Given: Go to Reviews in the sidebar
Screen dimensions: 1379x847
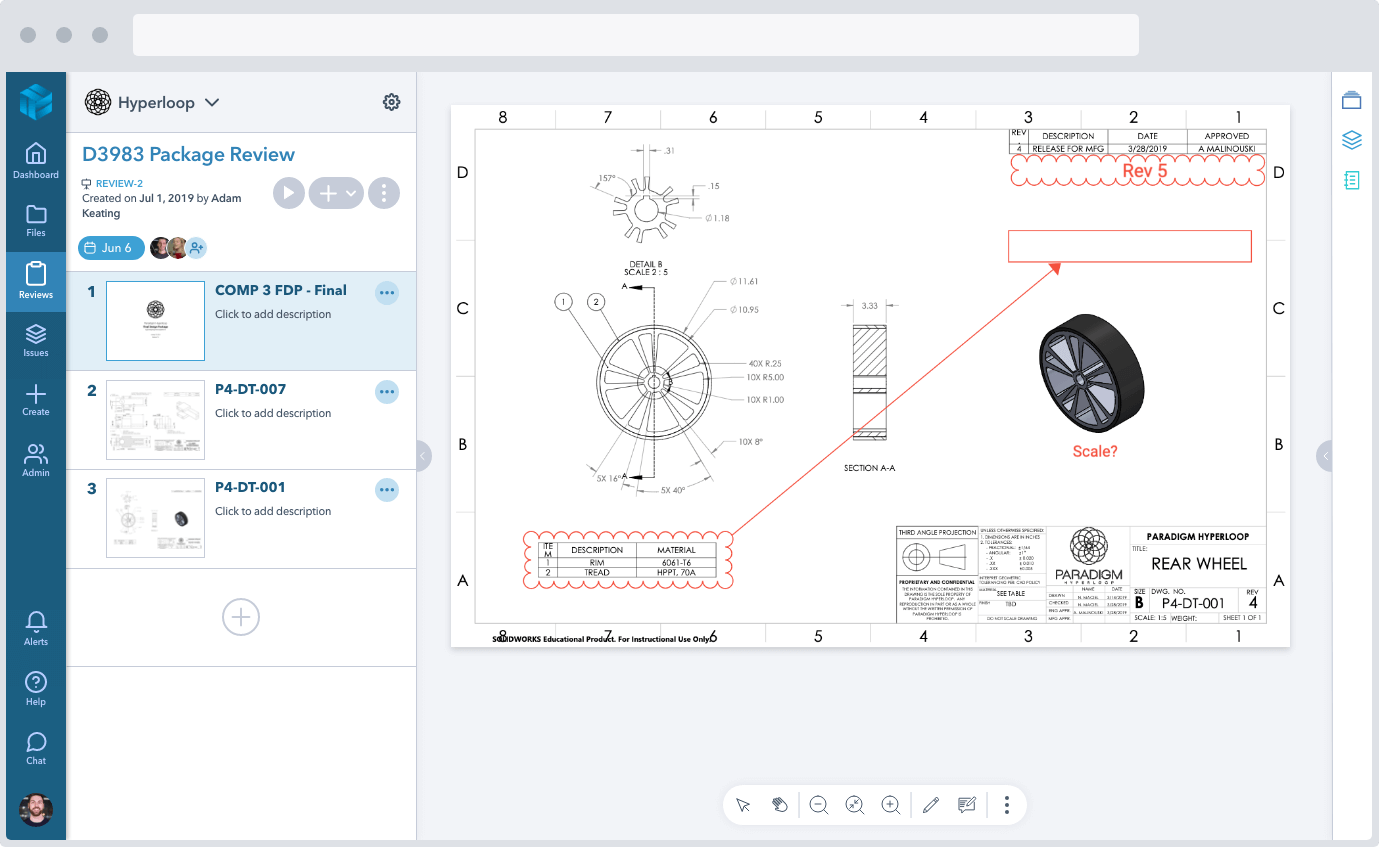Looking at the screenshot, I should point(36,281).
